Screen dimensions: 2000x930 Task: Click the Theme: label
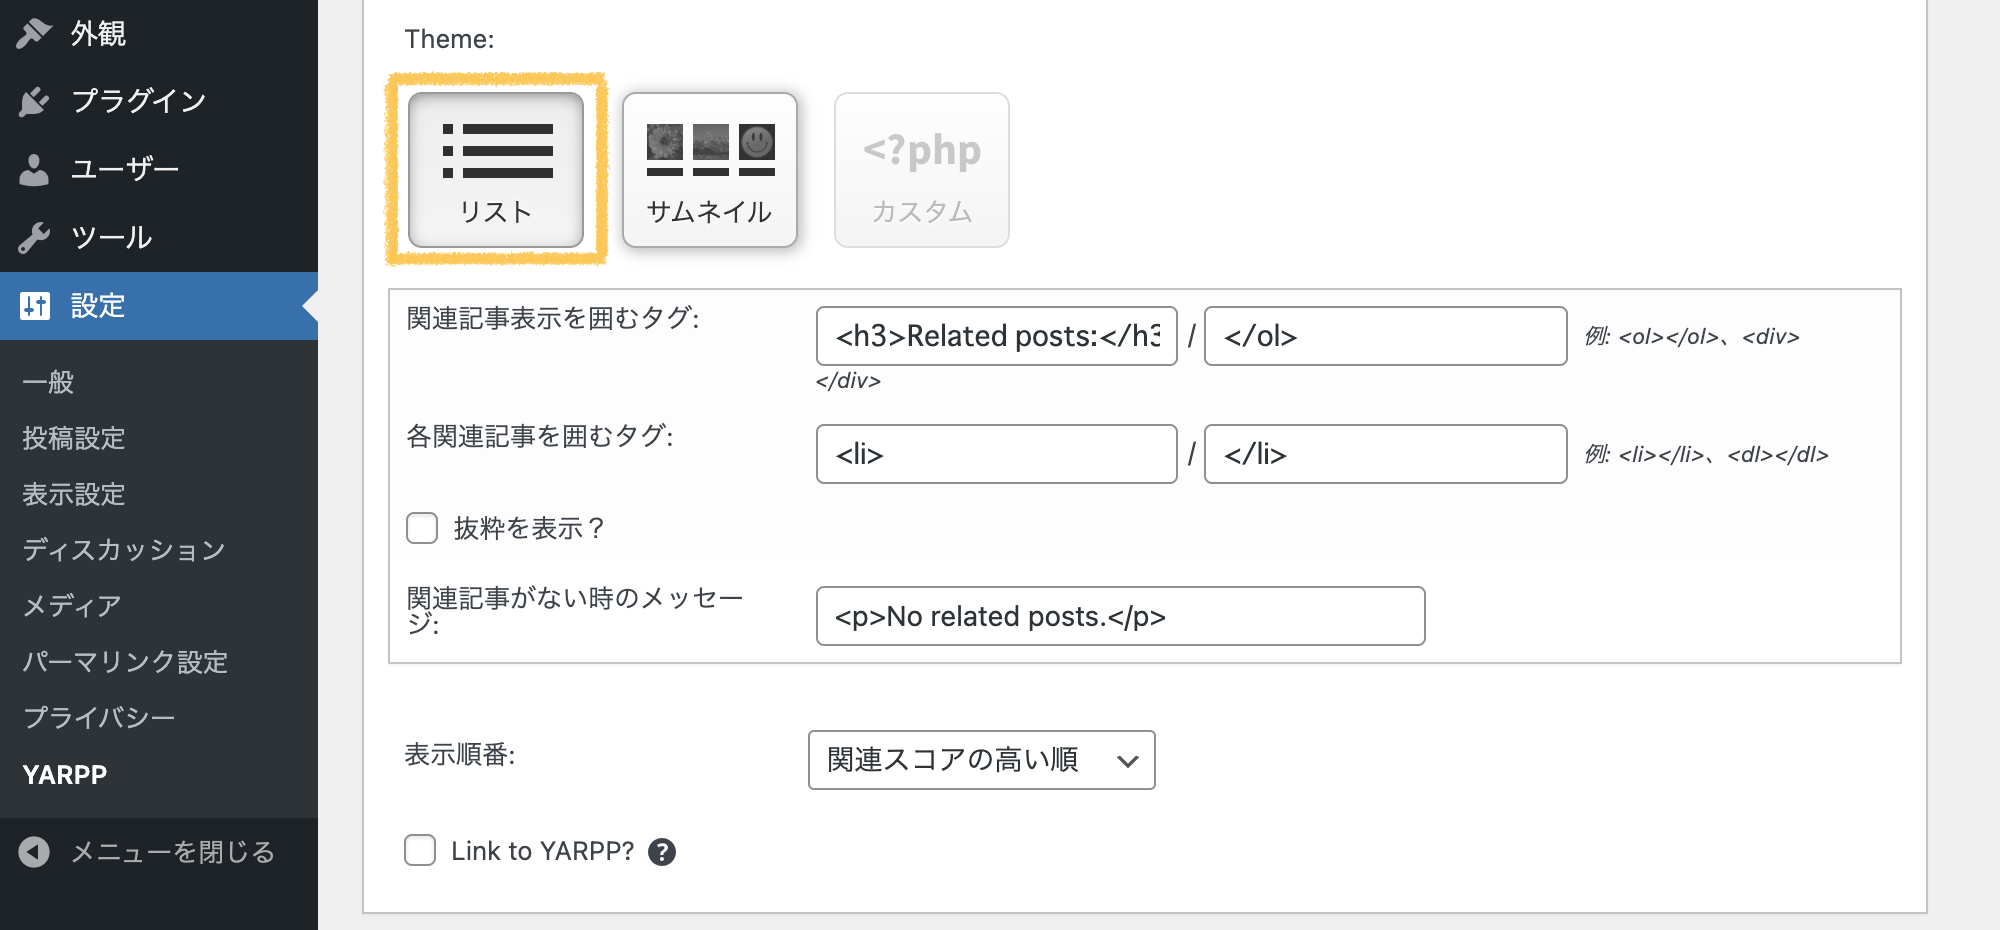449,39
